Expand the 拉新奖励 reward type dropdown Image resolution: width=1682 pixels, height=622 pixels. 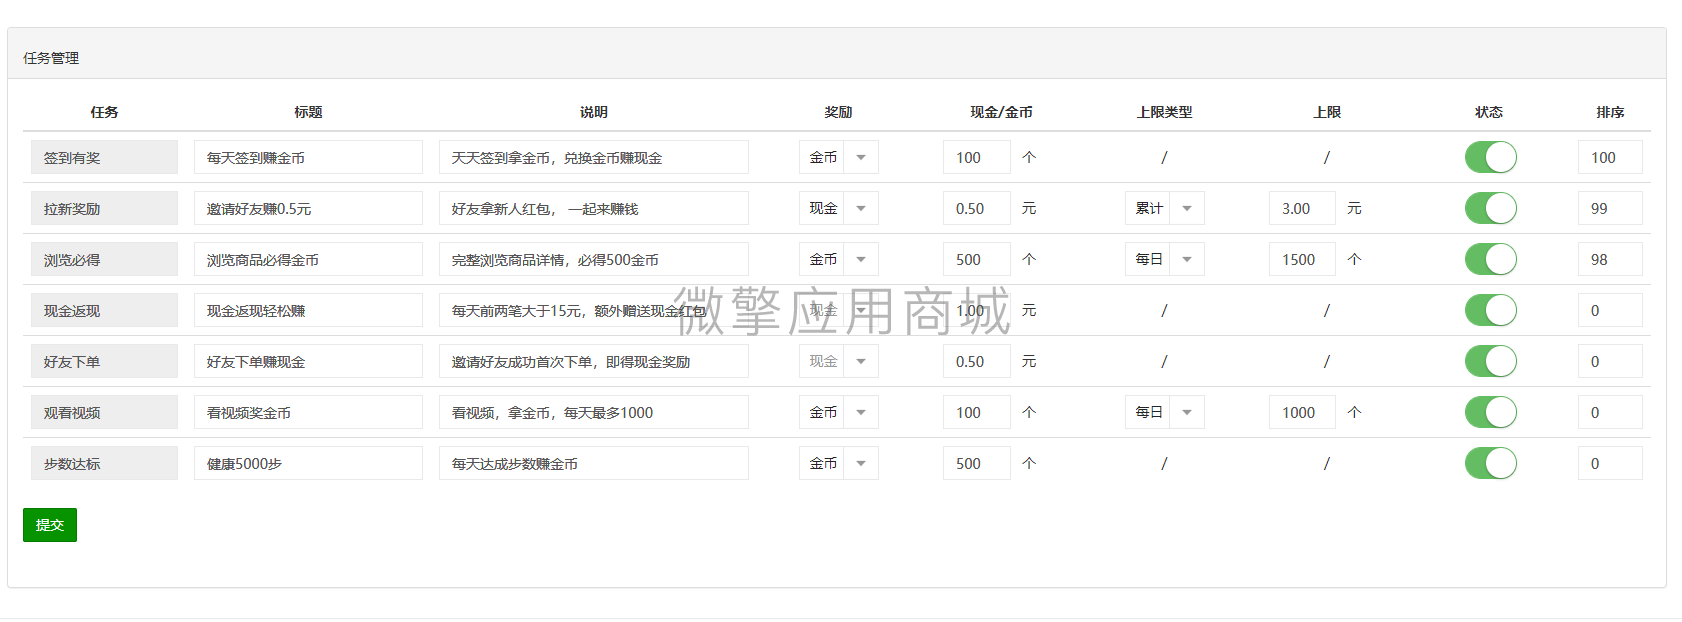click(x=838, y=208)
